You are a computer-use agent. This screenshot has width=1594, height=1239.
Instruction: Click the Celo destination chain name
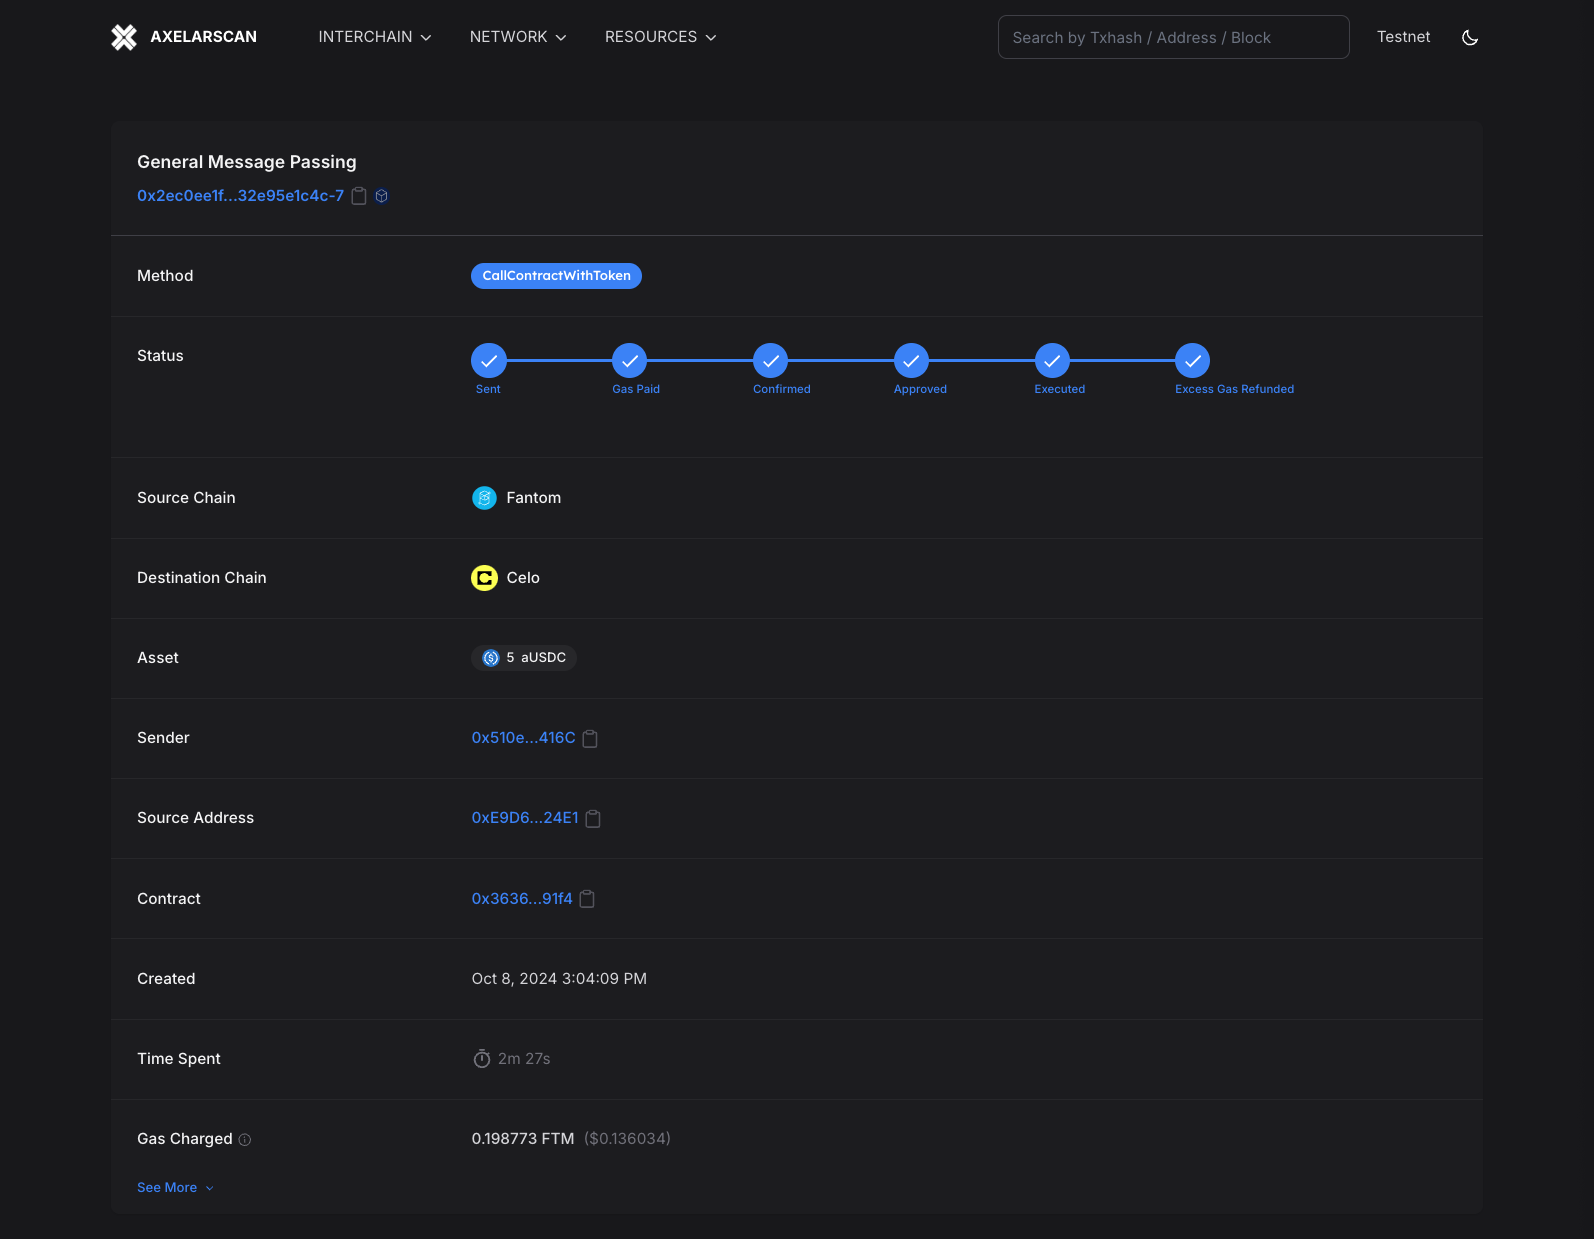[523, 578]
